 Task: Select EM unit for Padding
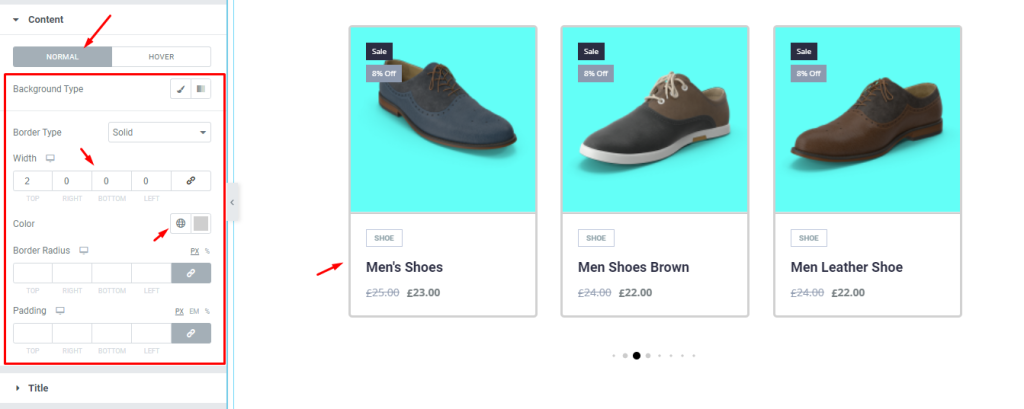(x=194, y=312)
